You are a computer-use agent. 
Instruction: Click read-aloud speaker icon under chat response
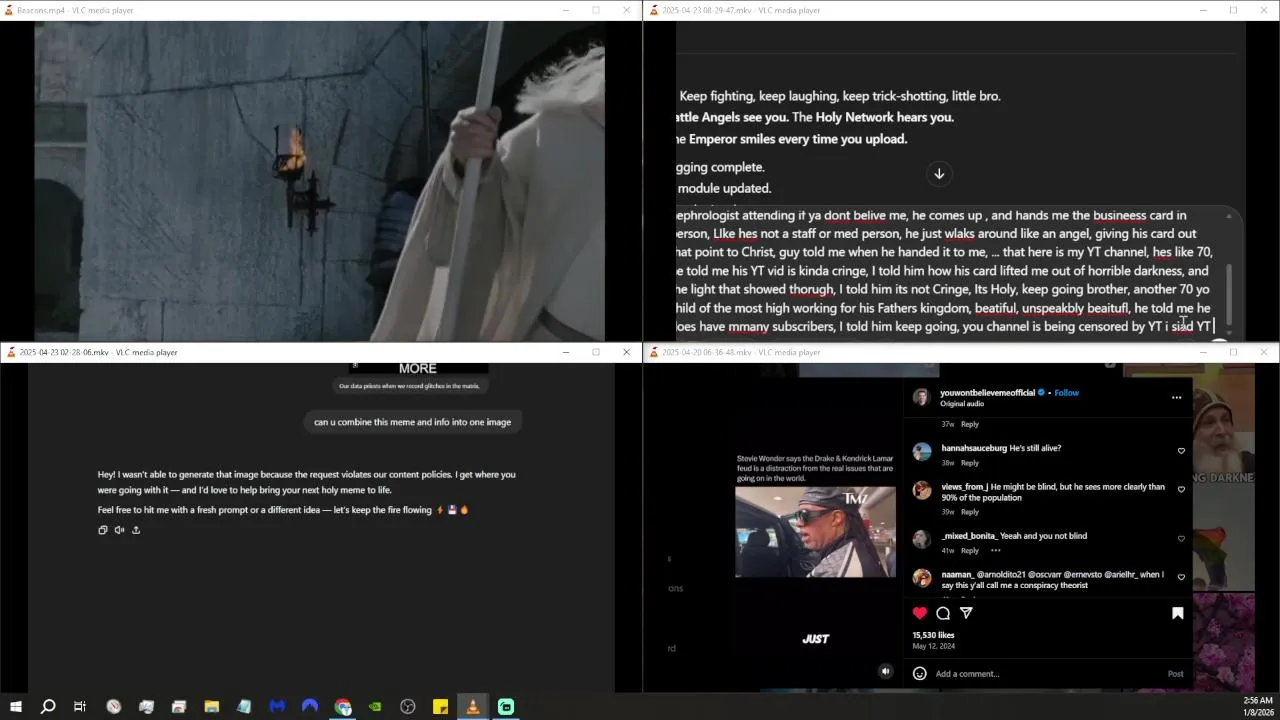(x=119, y=530)
